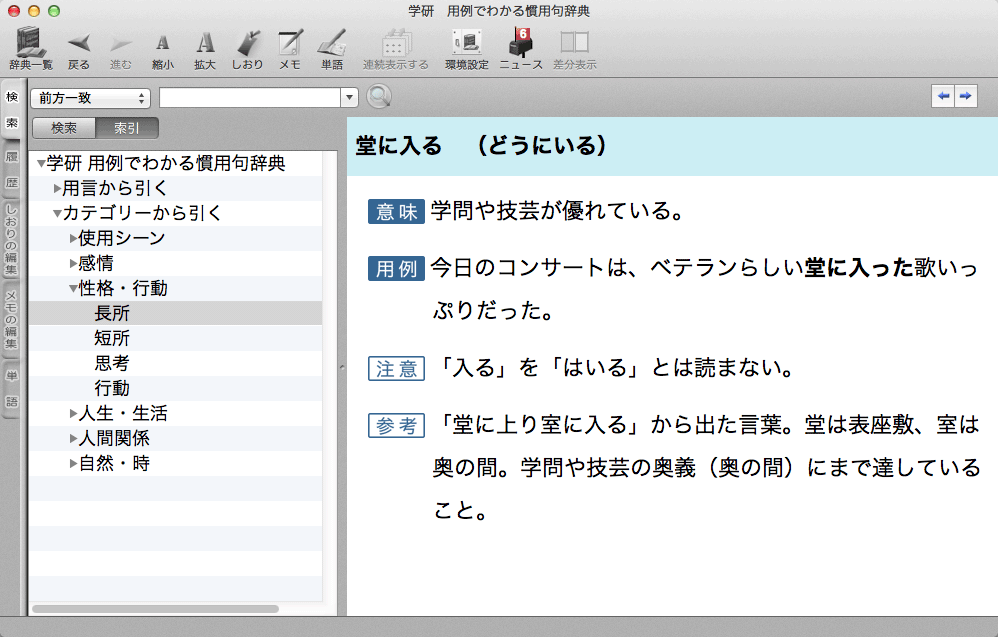The width and height of the screenshot is (998, 637).
Task: Click the 参考 label badge
Action: [396, 425]
